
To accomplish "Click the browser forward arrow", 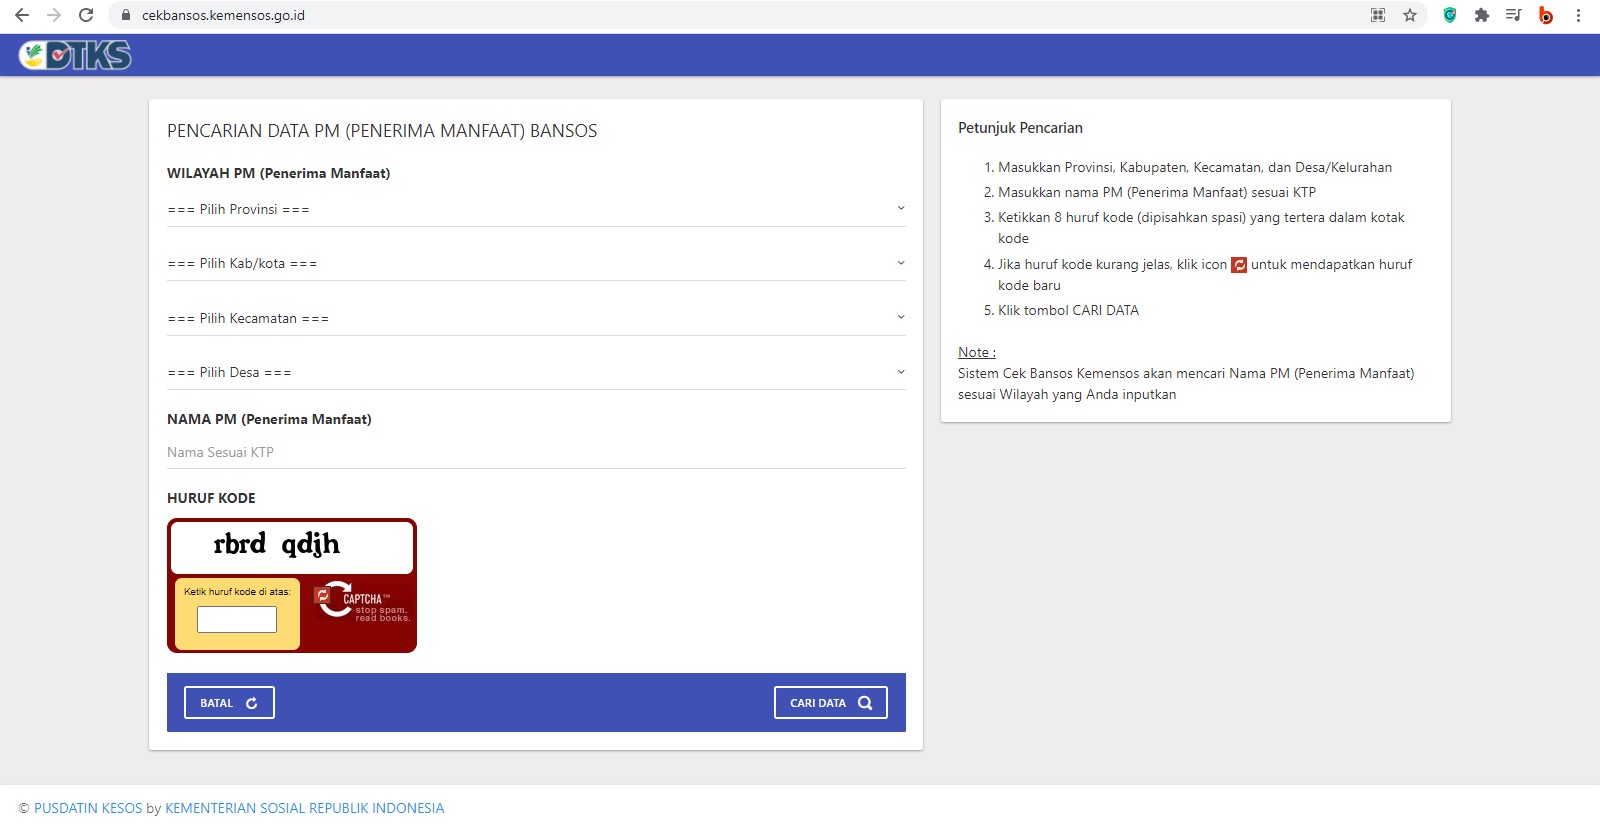I will (54, 15).
